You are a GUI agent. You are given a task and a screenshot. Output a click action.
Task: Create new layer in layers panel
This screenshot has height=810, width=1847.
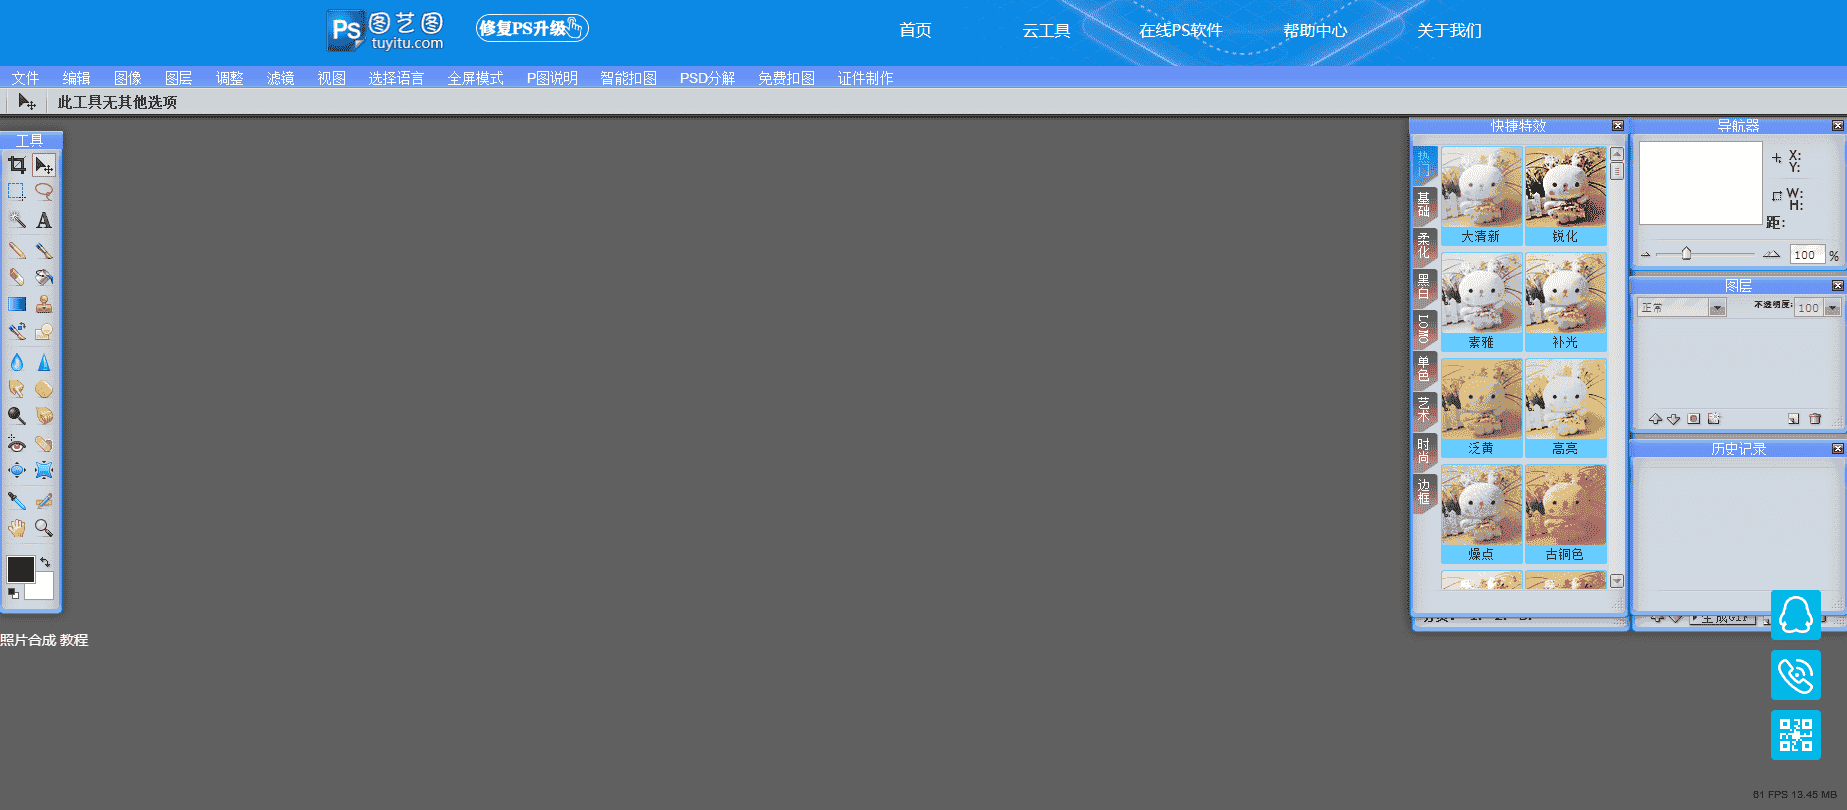(x=1793, y=419)
